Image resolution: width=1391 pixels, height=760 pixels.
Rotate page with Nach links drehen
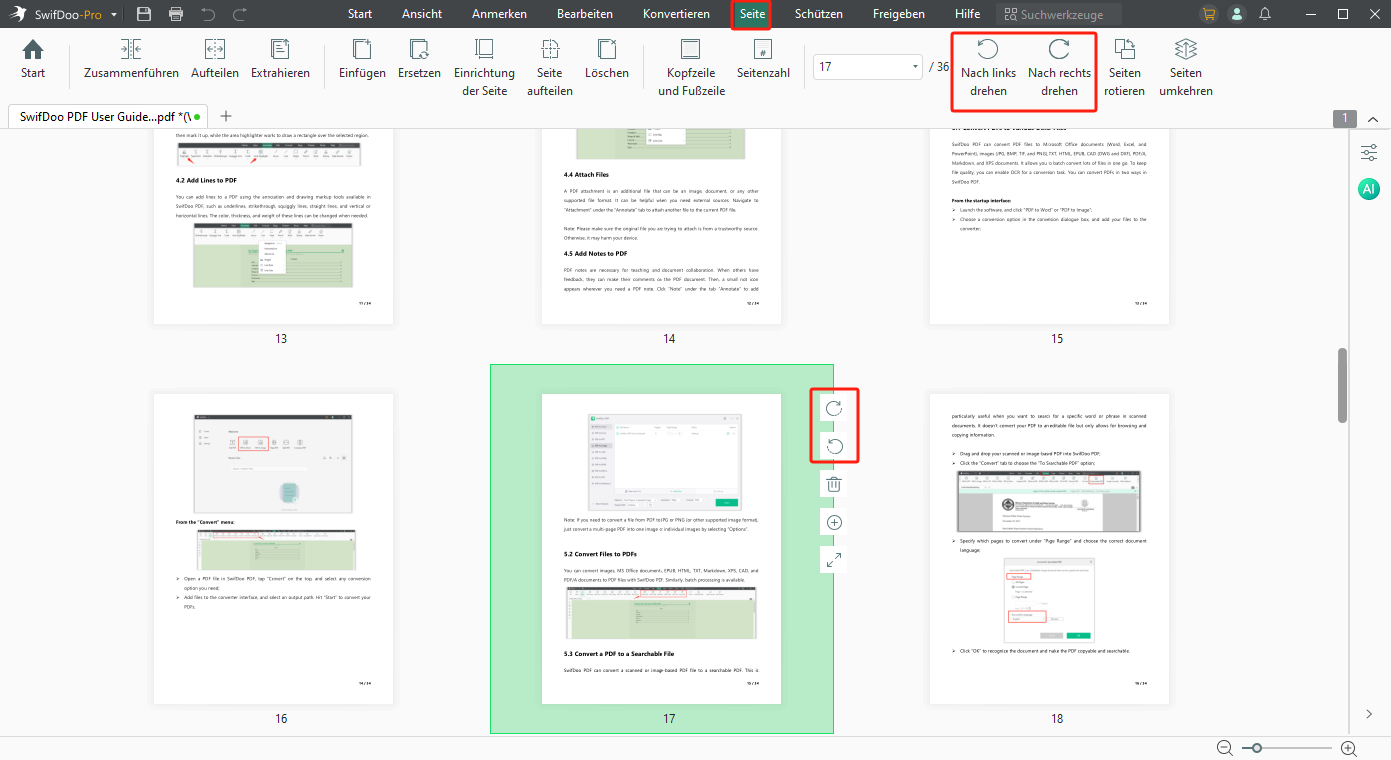coord(988,68)
